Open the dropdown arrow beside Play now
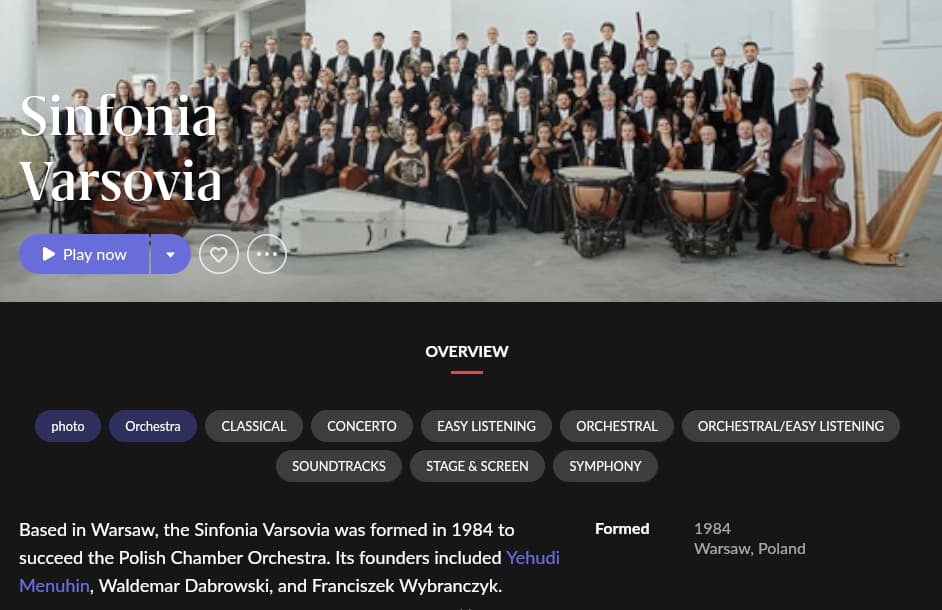The width and height of the screenshot is (942, 610). pyautogui.click(x=171, y=254)
